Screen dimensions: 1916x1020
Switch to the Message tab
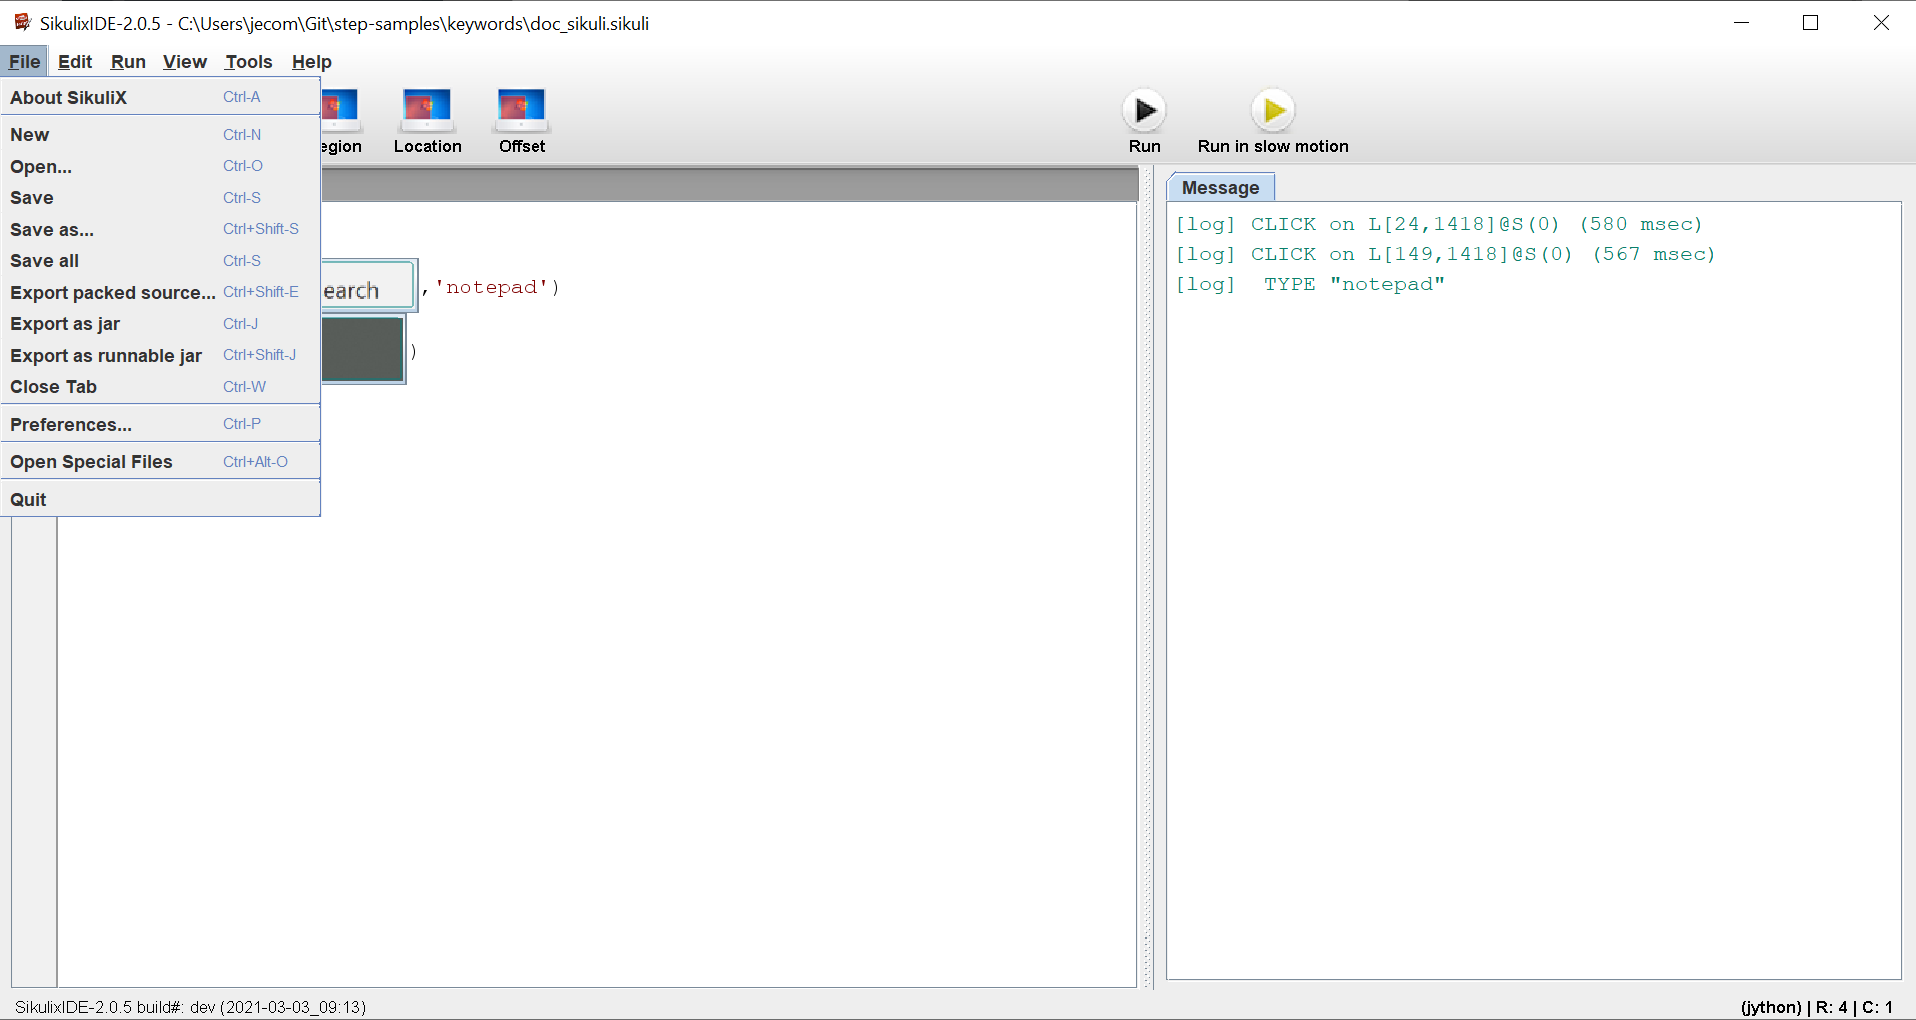click(1221, 187)
